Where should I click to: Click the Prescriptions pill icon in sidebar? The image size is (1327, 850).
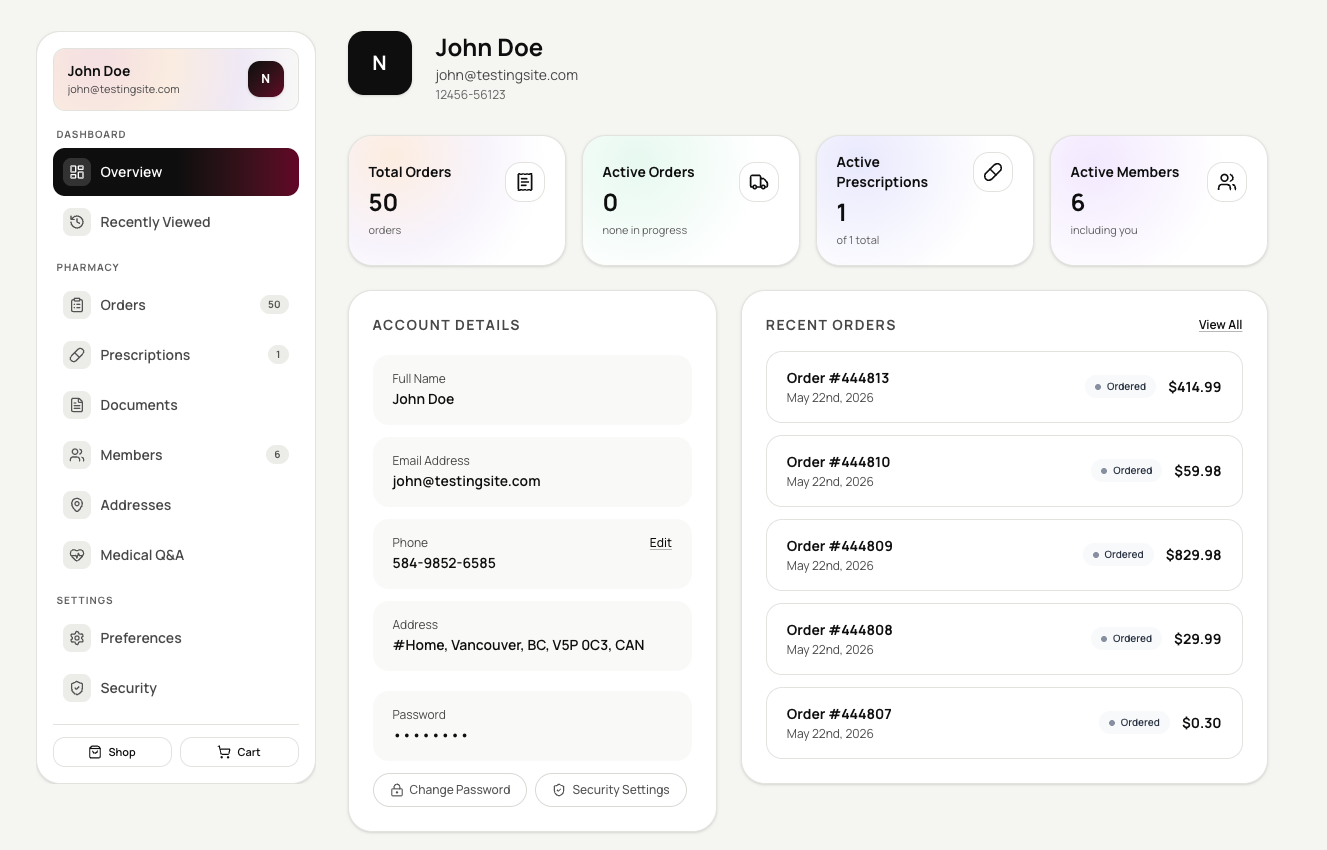tap(77, 355)
